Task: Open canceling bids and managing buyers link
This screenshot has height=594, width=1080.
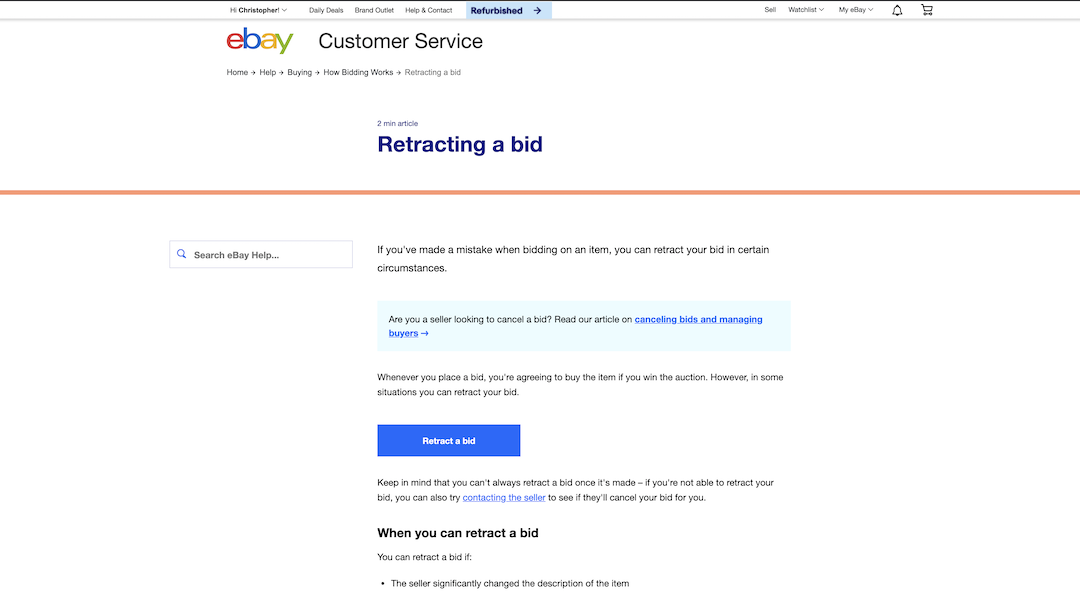Action: point(575,326)
